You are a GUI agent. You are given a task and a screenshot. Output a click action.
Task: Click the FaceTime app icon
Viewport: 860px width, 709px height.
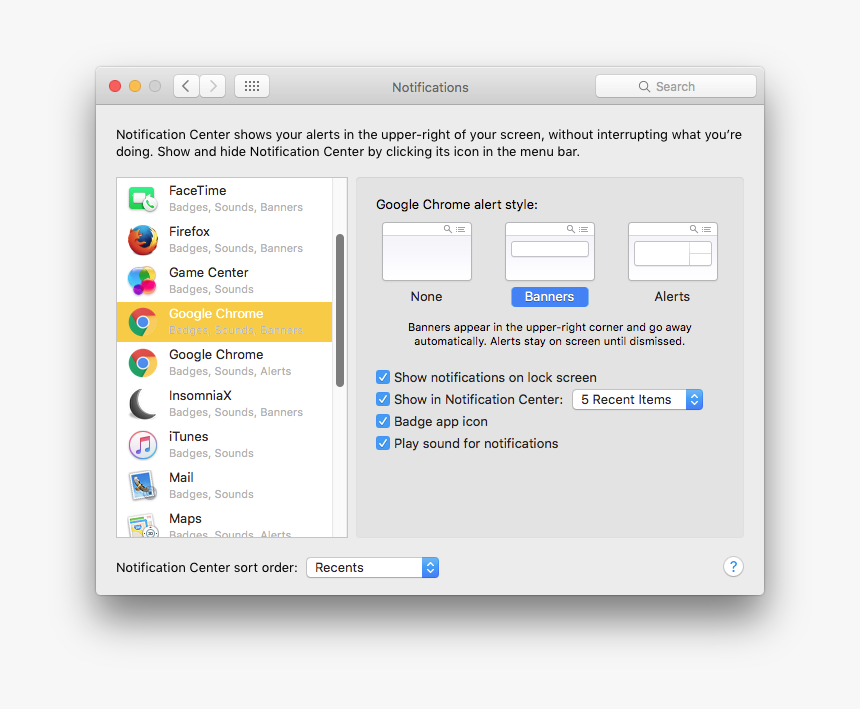143,198
